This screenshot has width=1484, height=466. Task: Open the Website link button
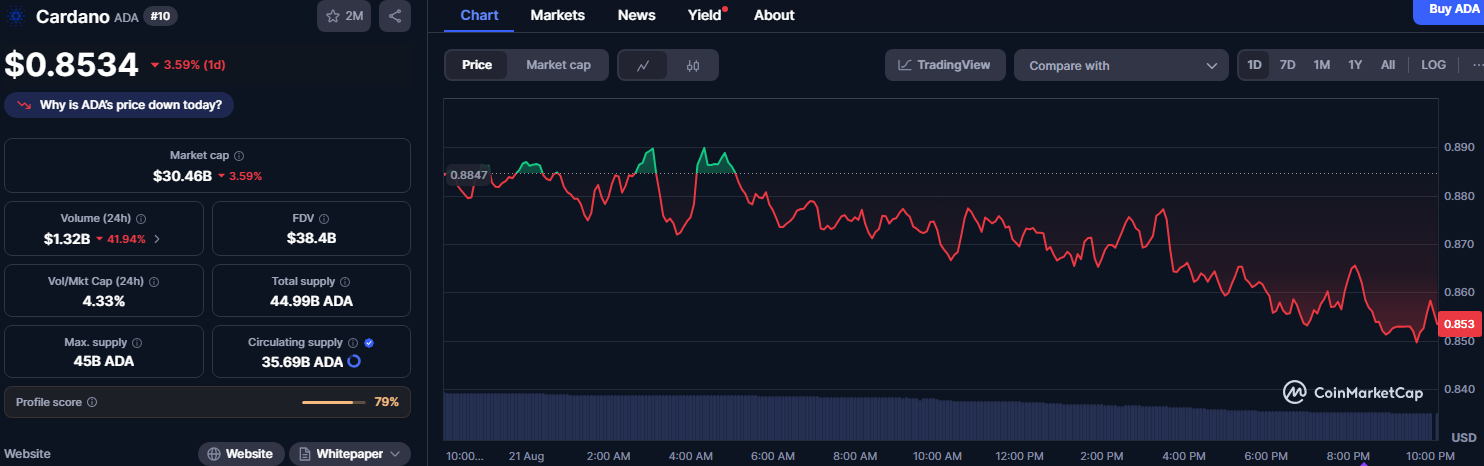point(240,454)
